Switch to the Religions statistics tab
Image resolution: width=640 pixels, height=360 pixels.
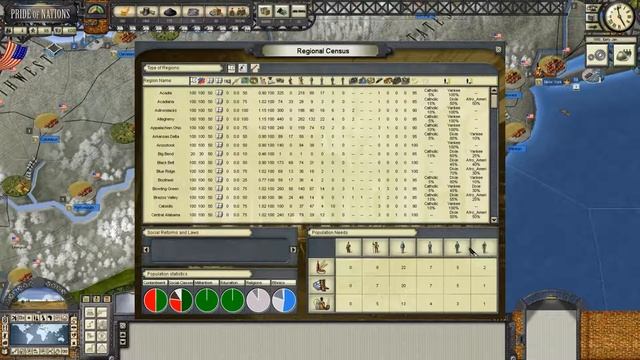pos(257,282)
